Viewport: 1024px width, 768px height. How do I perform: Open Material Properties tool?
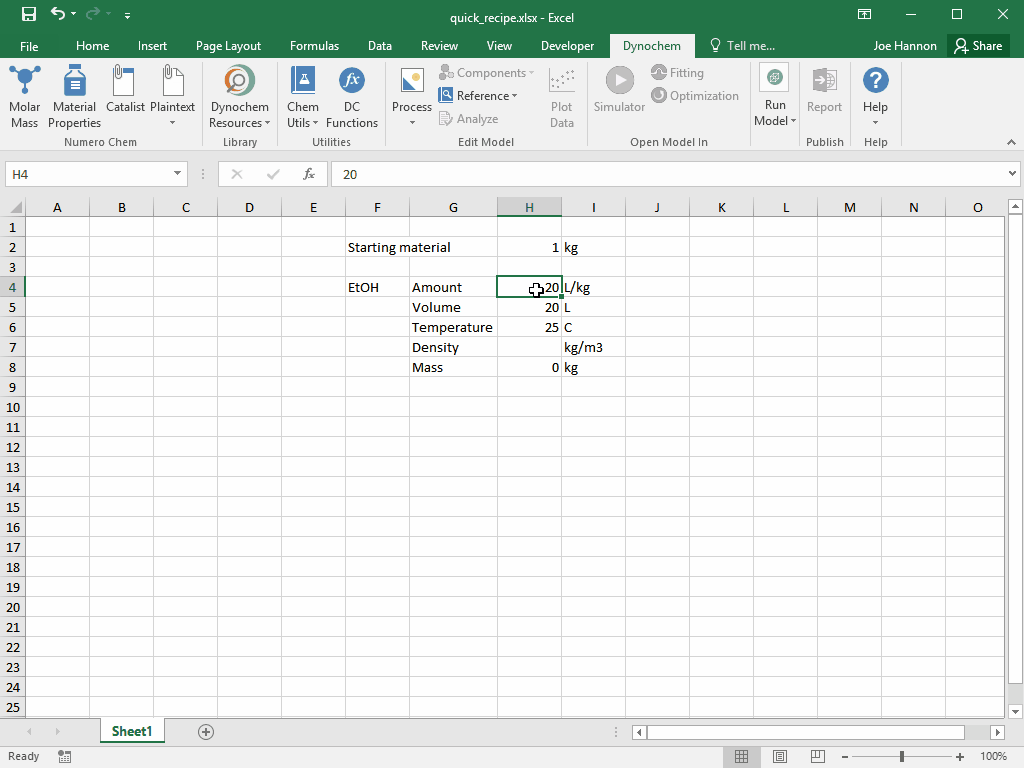tap(74, 97)
